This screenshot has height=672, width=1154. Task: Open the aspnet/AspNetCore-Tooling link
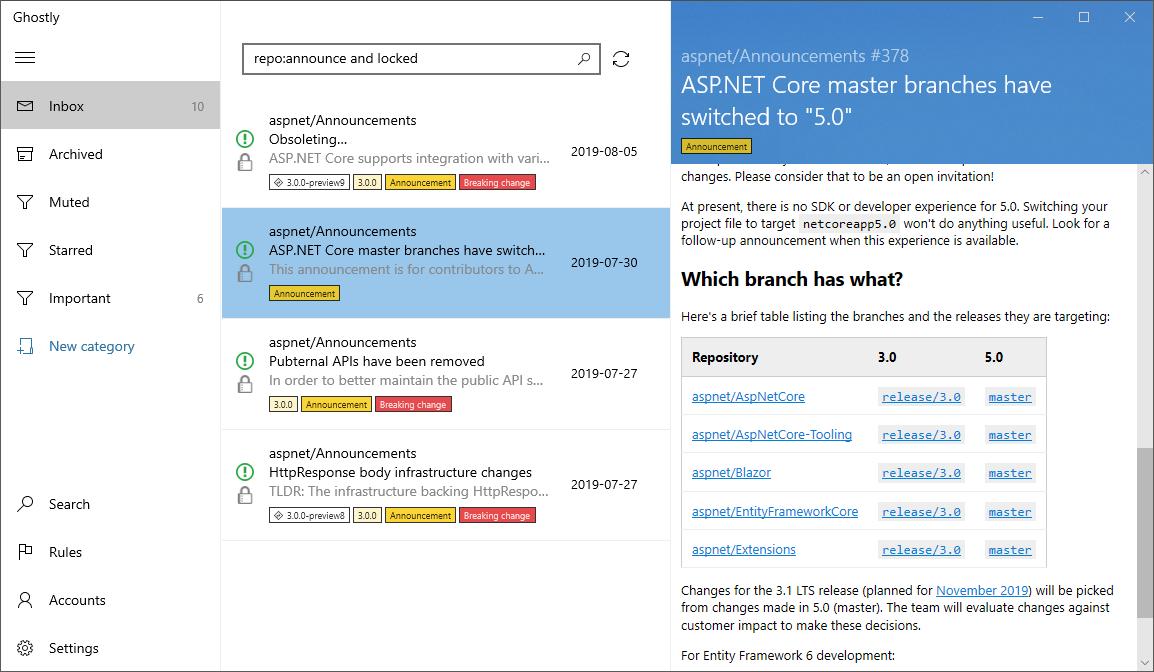[771, 435]
